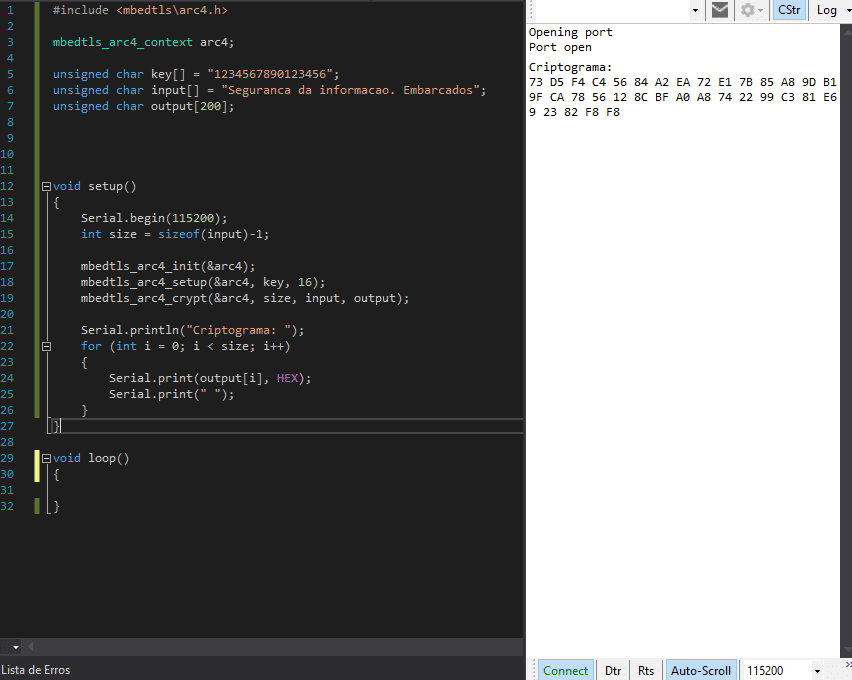The width and height of the screenshot is (852, 680).
Task: Click the #include <mbedtls\arc4.h> line
Action: (140, 10)
